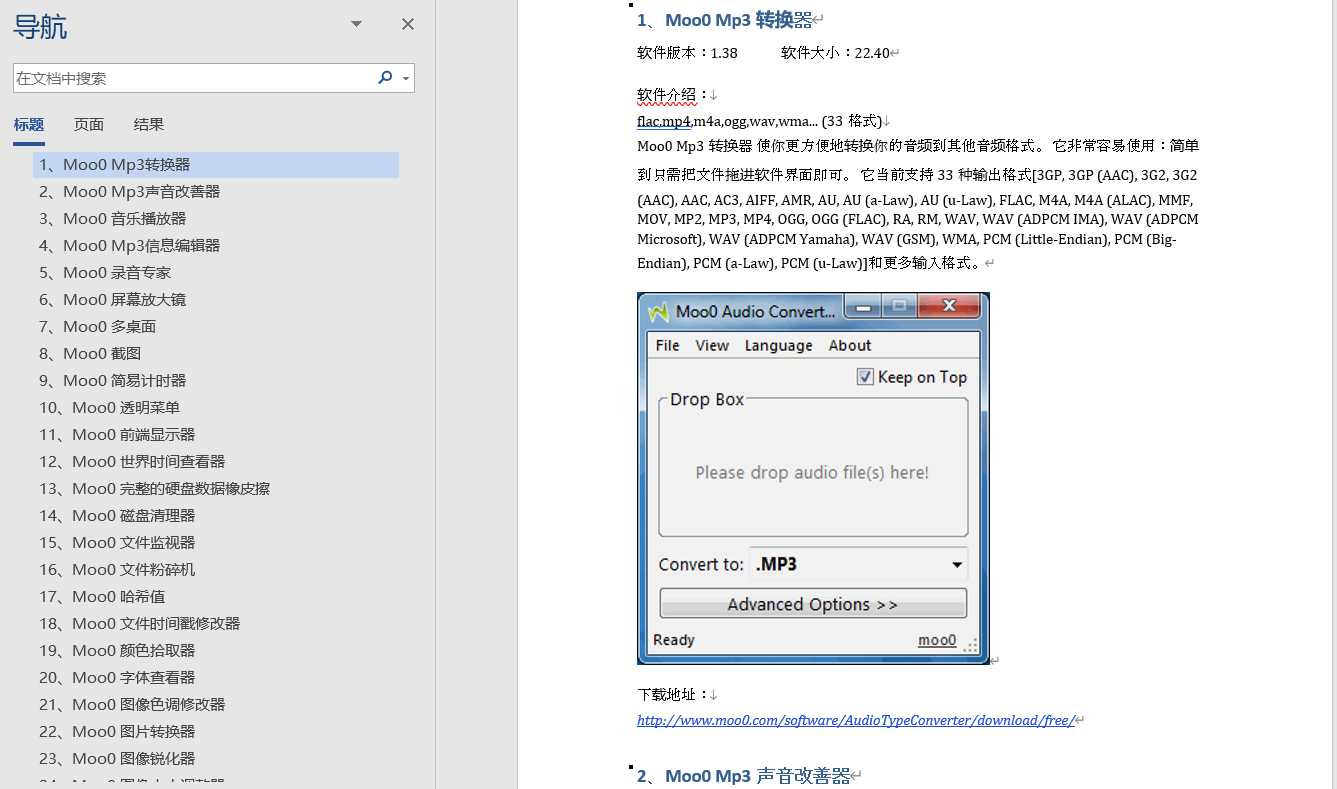
Task: Go to heading 3、Moo0 音乐播放器
Action: [x=113, y=219]
